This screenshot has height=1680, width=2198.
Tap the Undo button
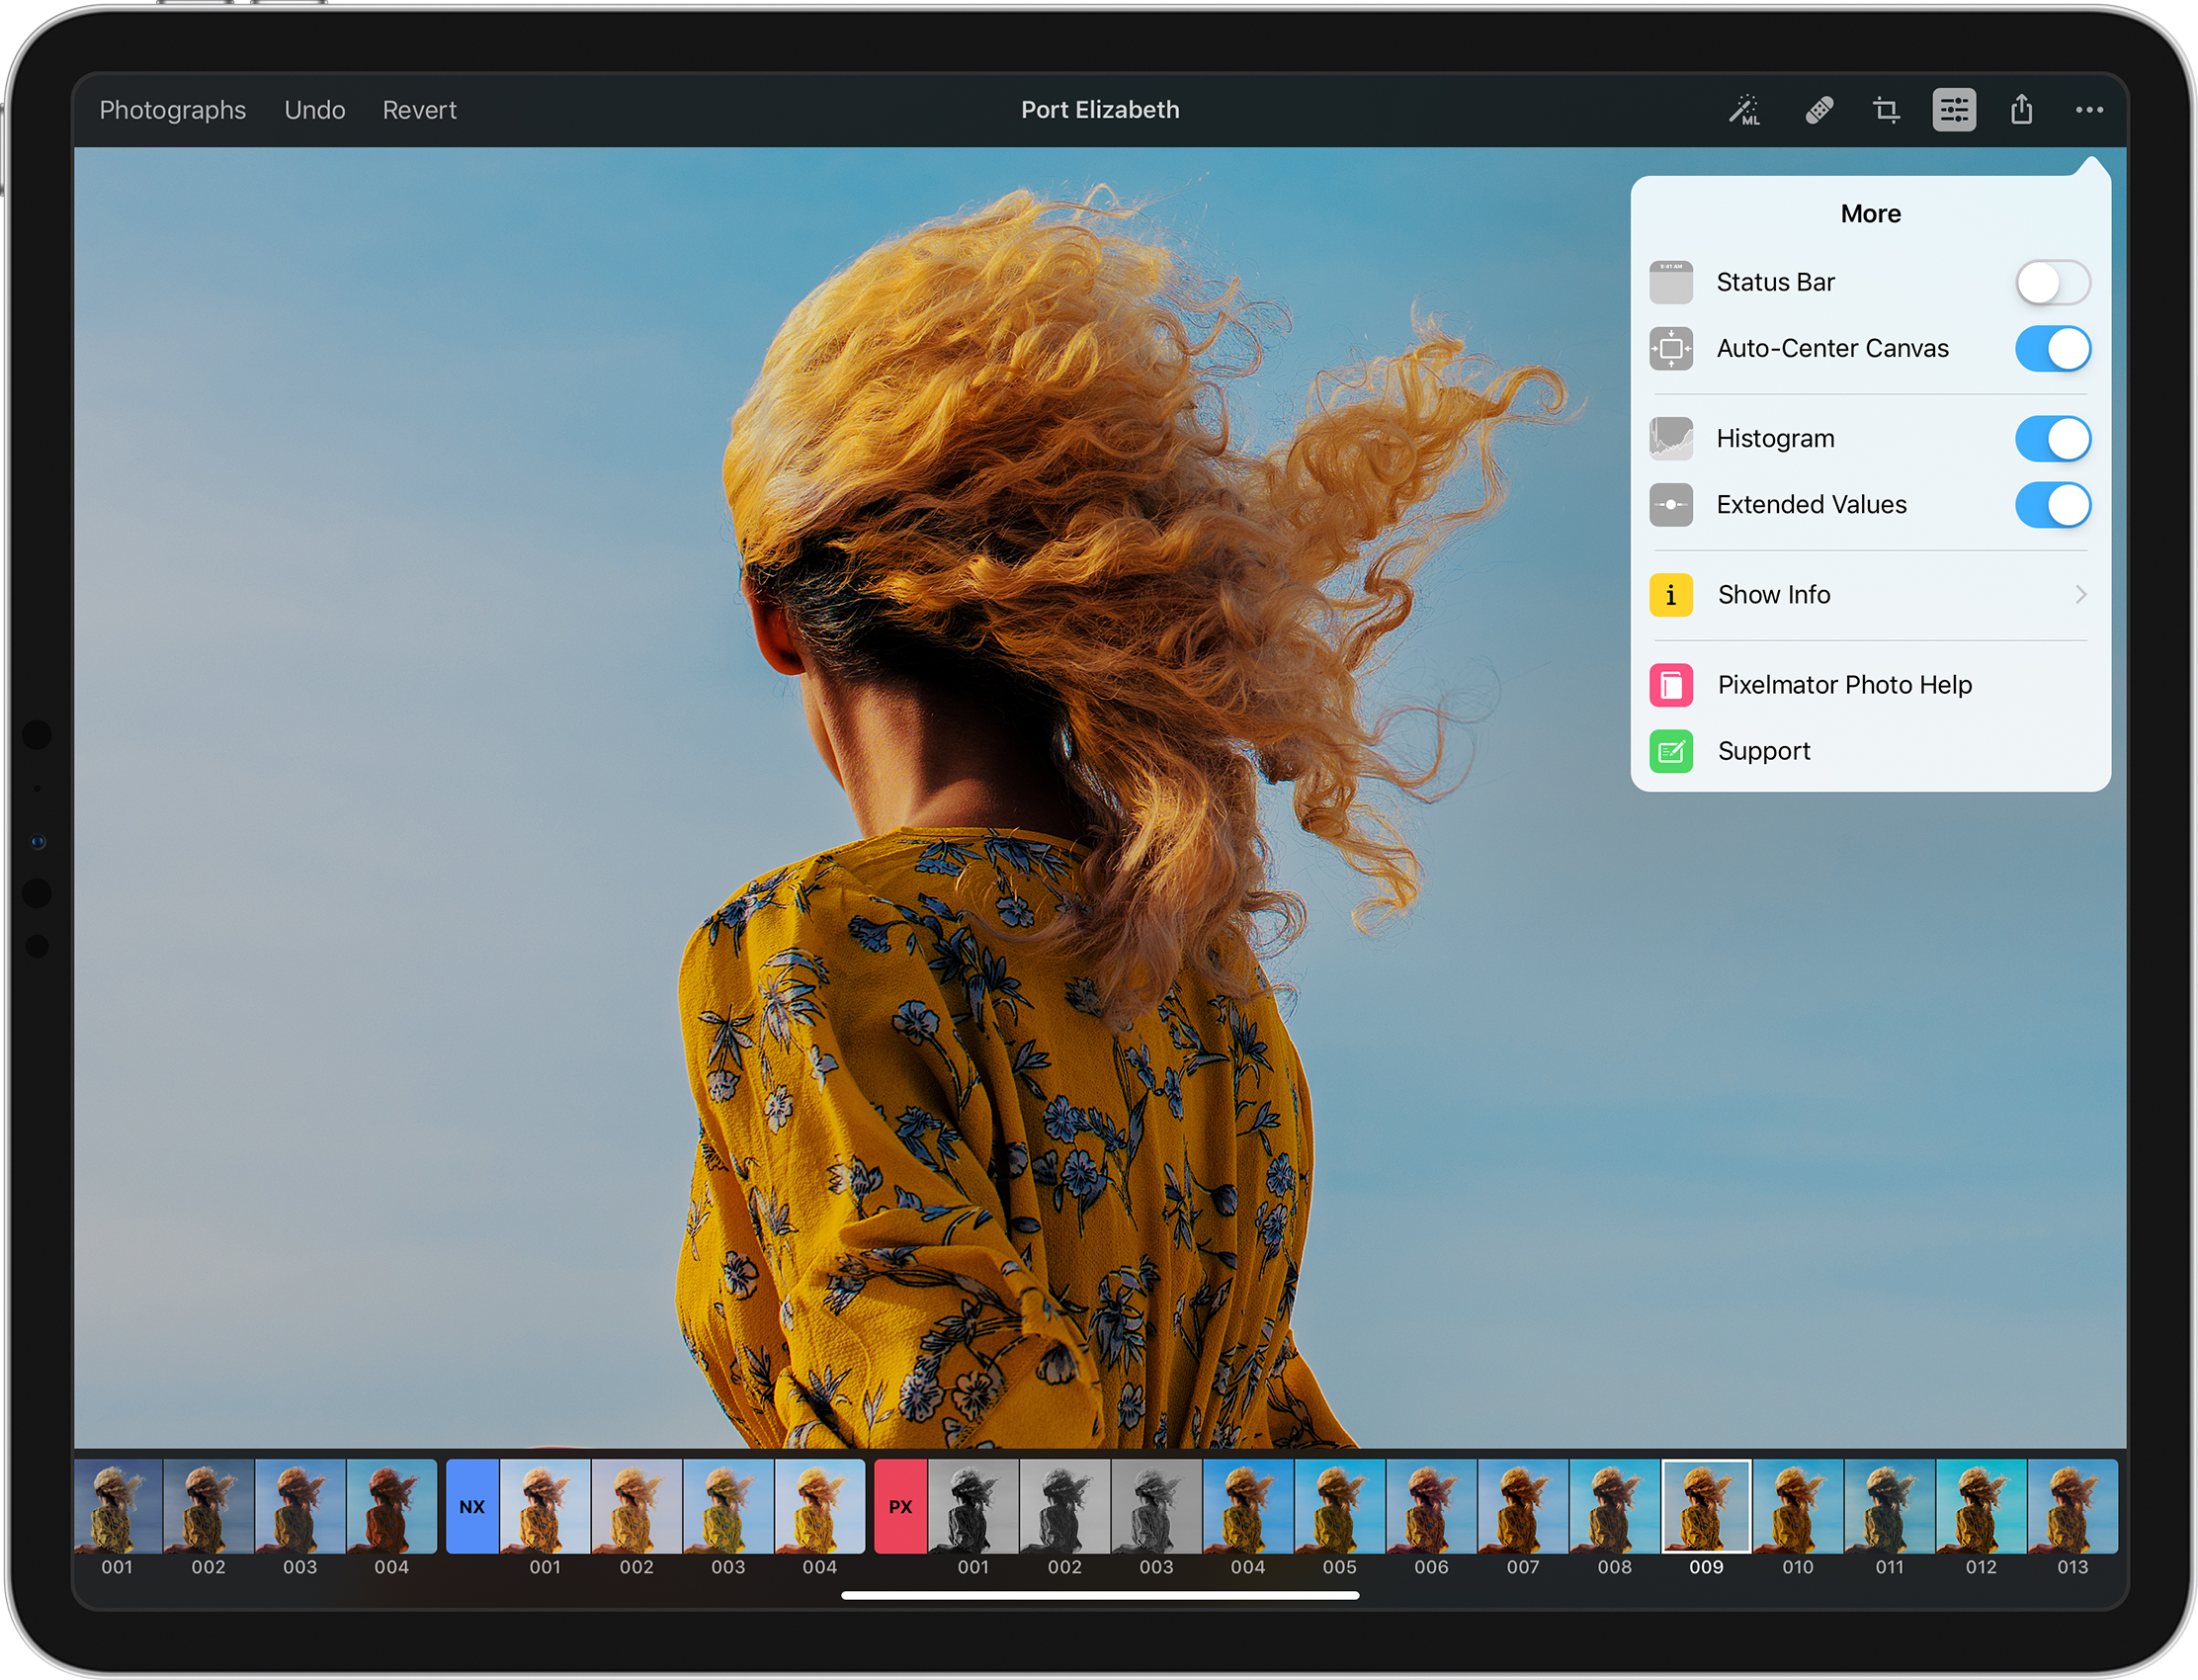tap(315, 110)
